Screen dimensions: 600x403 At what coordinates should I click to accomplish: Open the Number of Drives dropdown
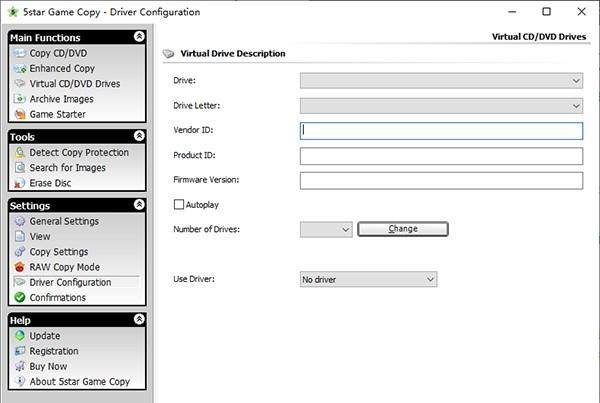326,230
